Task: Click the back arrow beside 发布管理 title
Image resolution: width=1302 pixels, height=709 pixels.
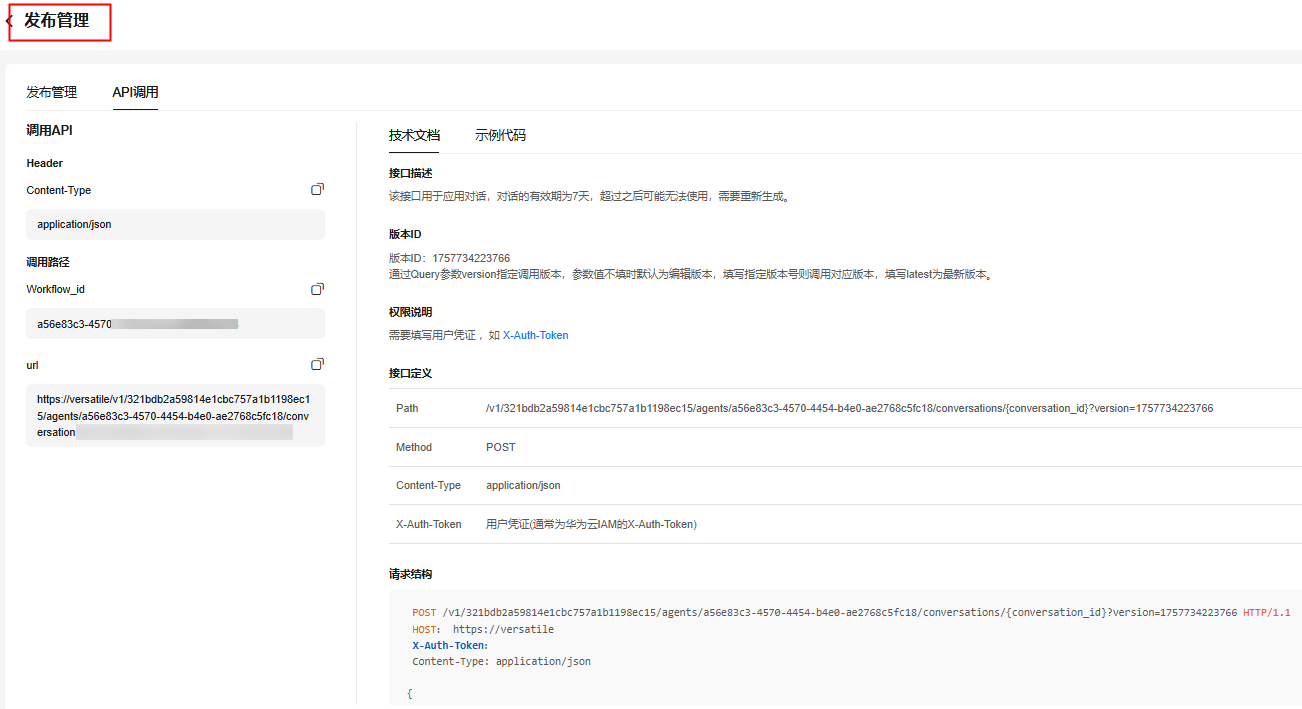Action: coord(9,21)
